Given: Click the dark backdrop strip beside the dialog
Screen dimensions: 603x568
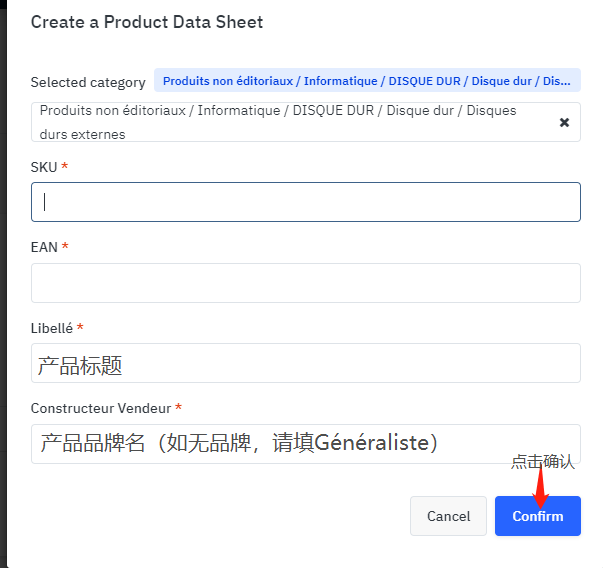Looking at the screenshot, I should (3, 284).
